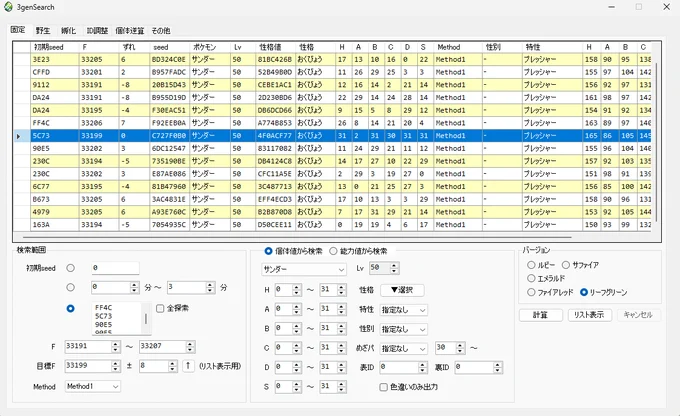This screenshot has height=416, width=680.
Task: Click the めざパ power stepper showing 30
Action: (x=450, y=348)
